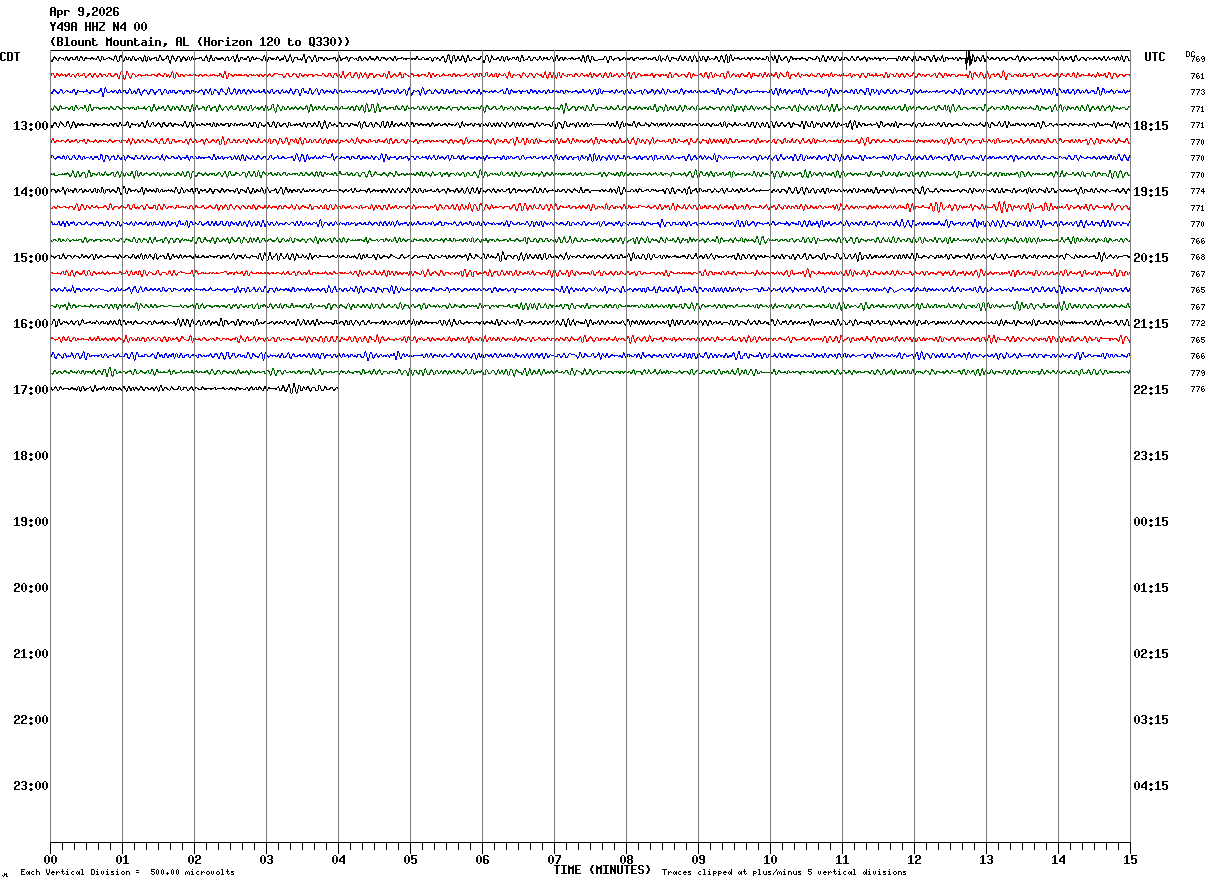Click the 'TIME (MINUTES)' axis title
This screenshot has height=886, width=1210.
click(x=602, y=870)
